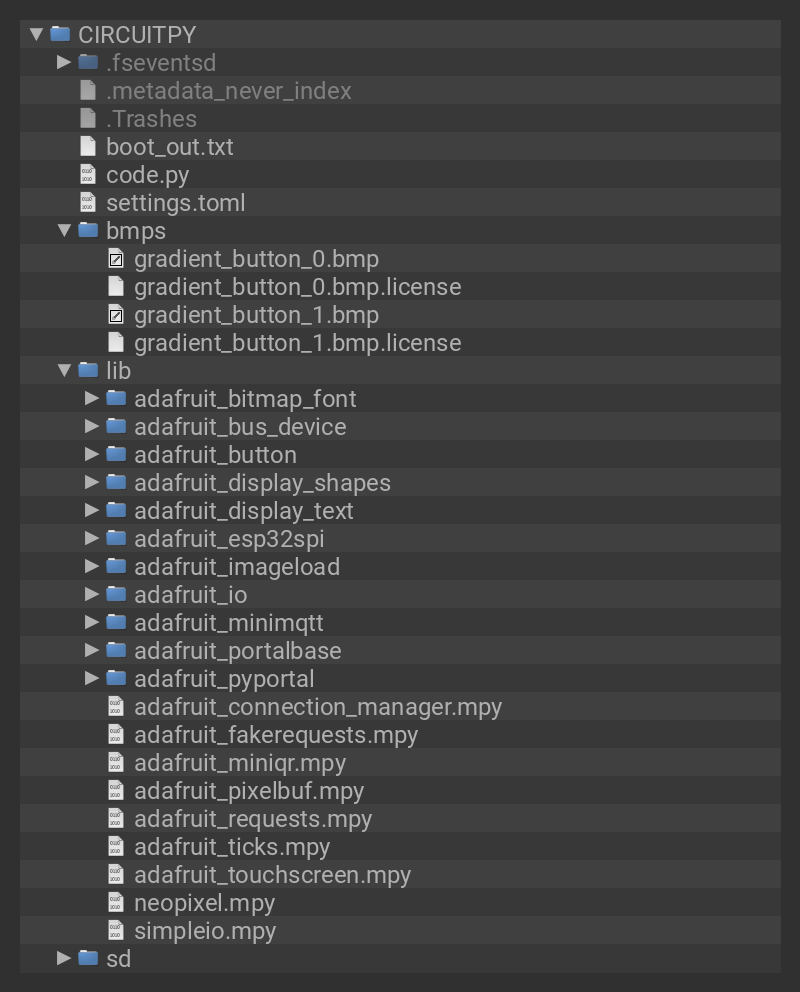
Task: Collapse the bmps folder
Action: point(65,231)
